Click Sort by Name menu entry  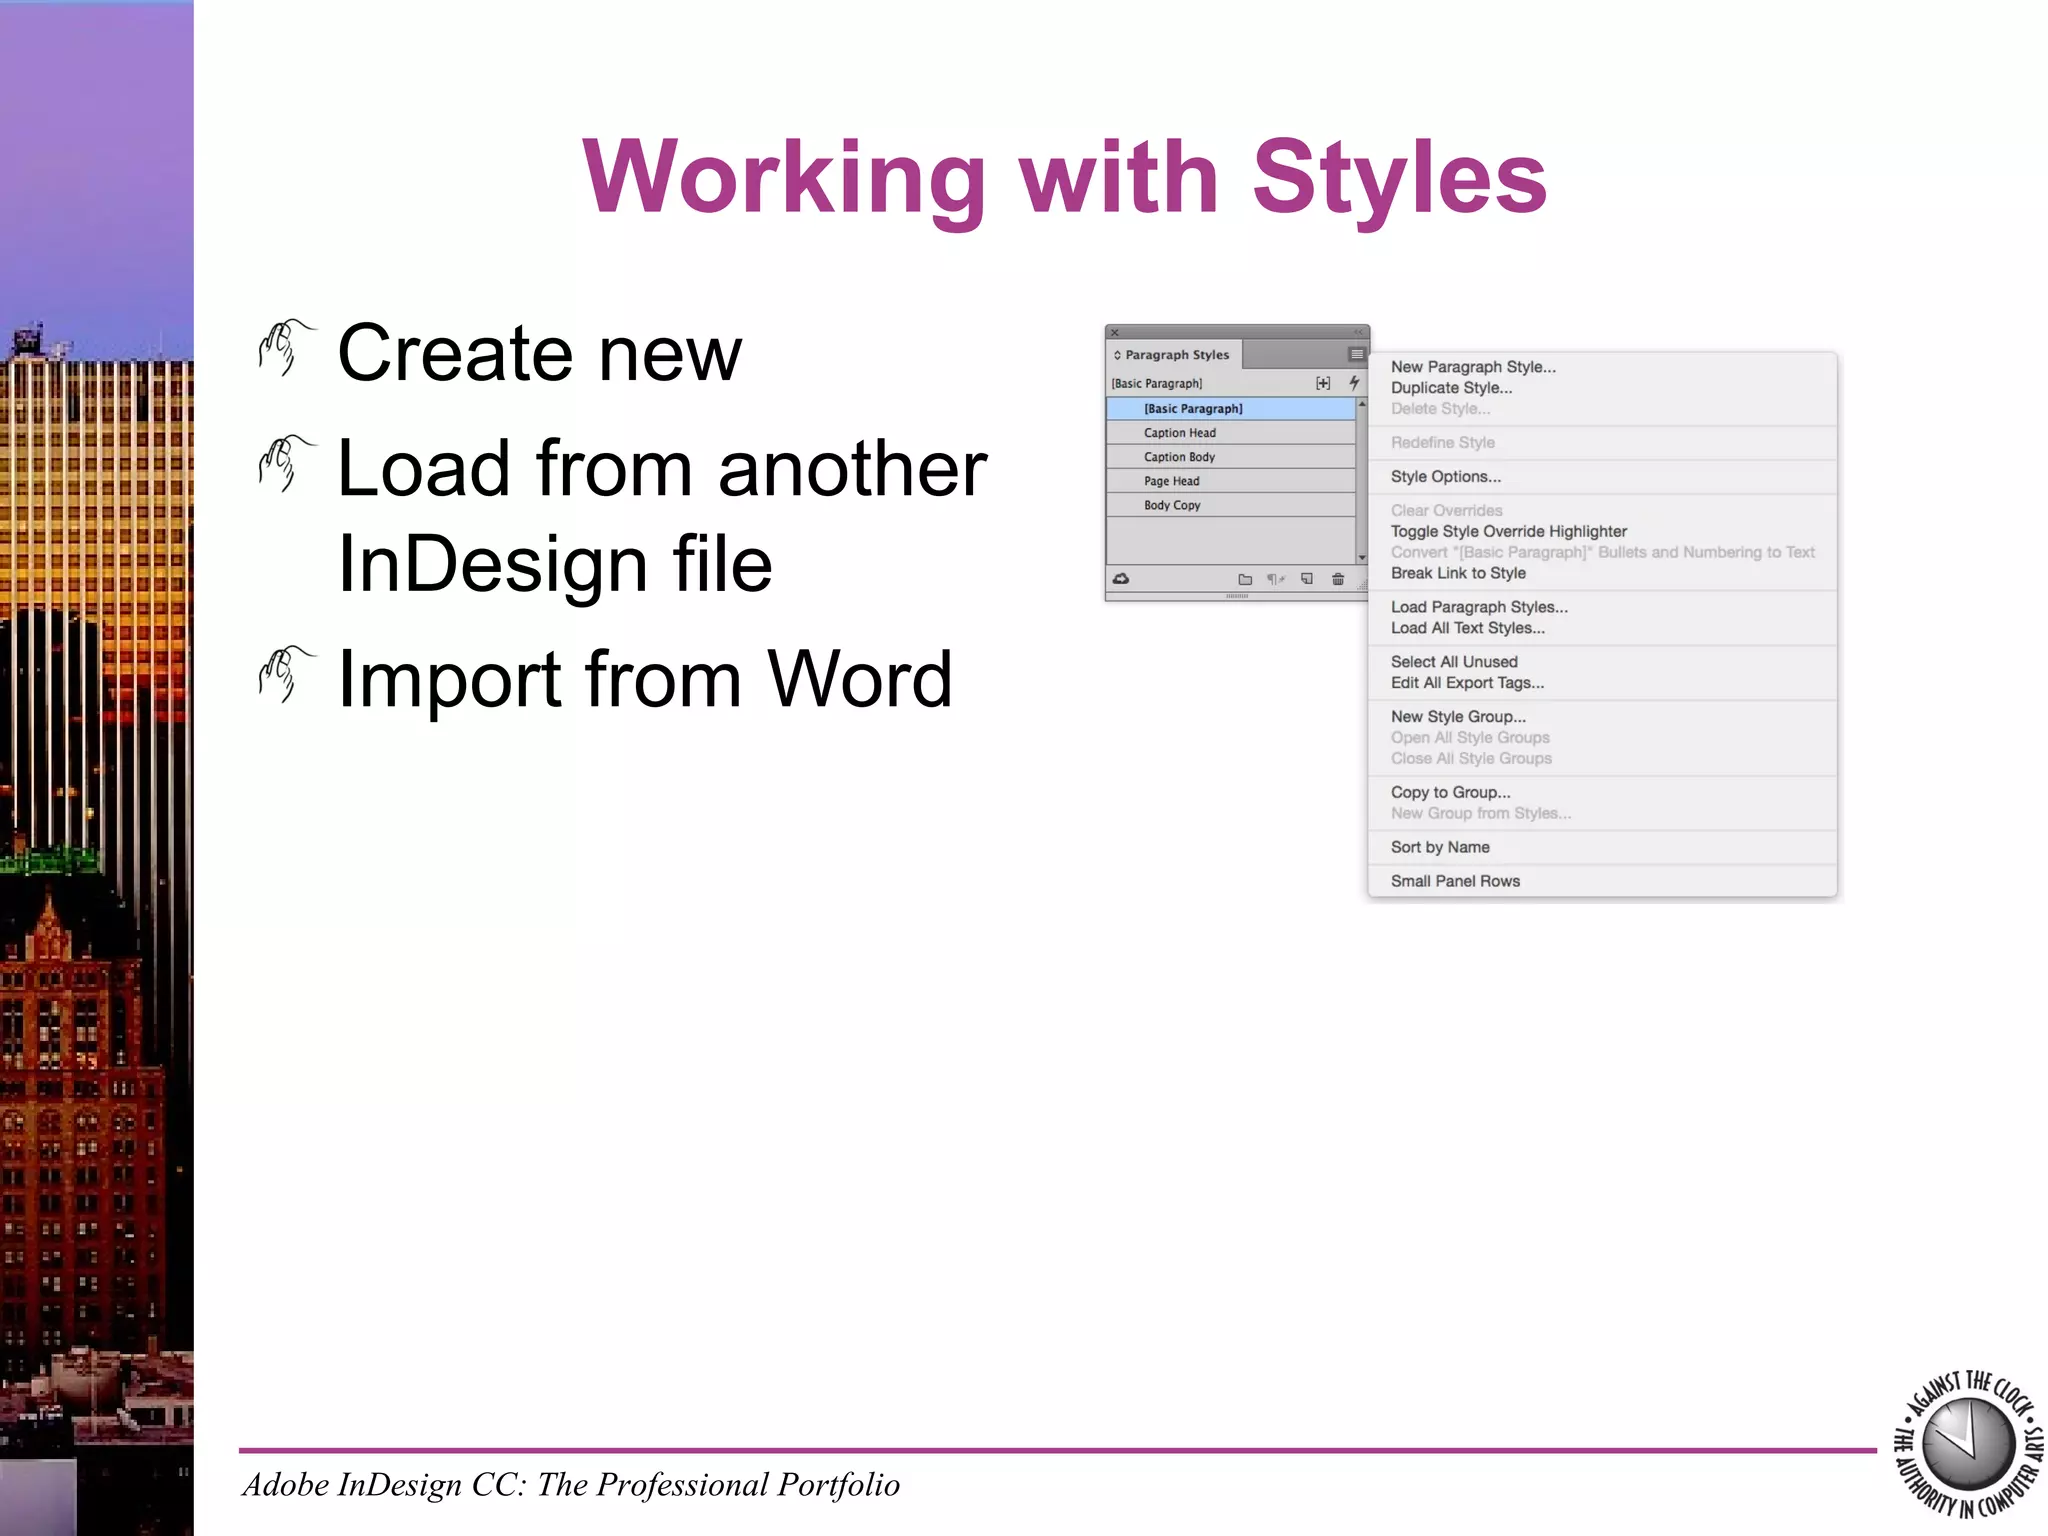[1440, 847]
